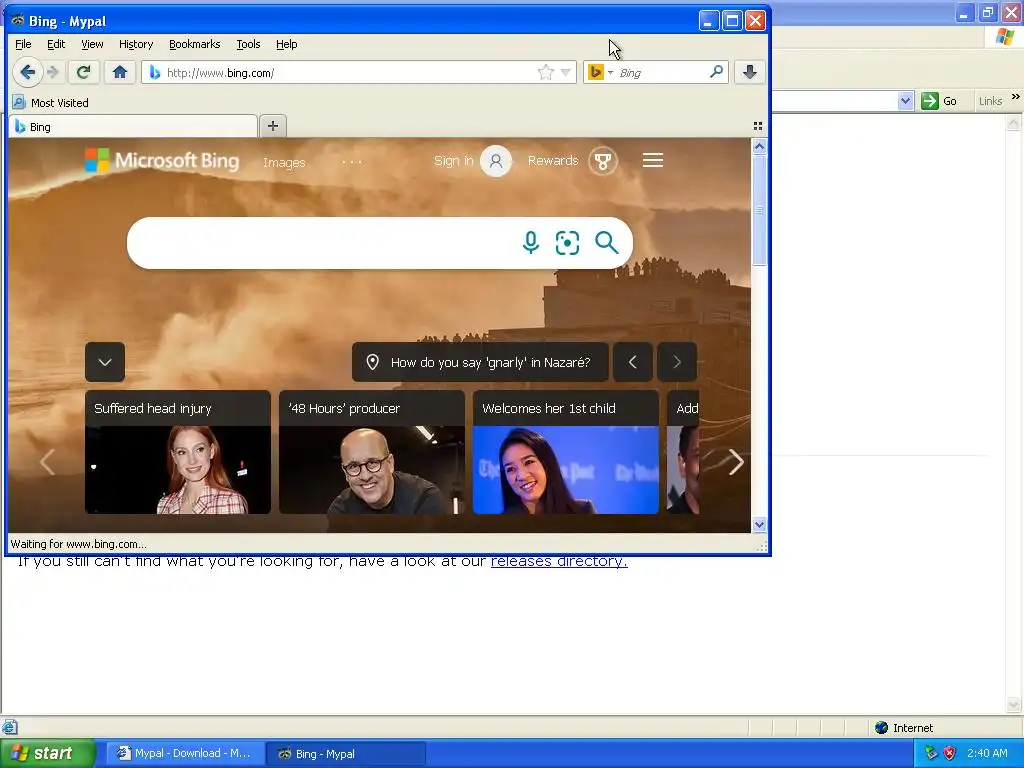Click the Bing page search magnifier
Screen dimensions: 1024x768
(606, 242)
